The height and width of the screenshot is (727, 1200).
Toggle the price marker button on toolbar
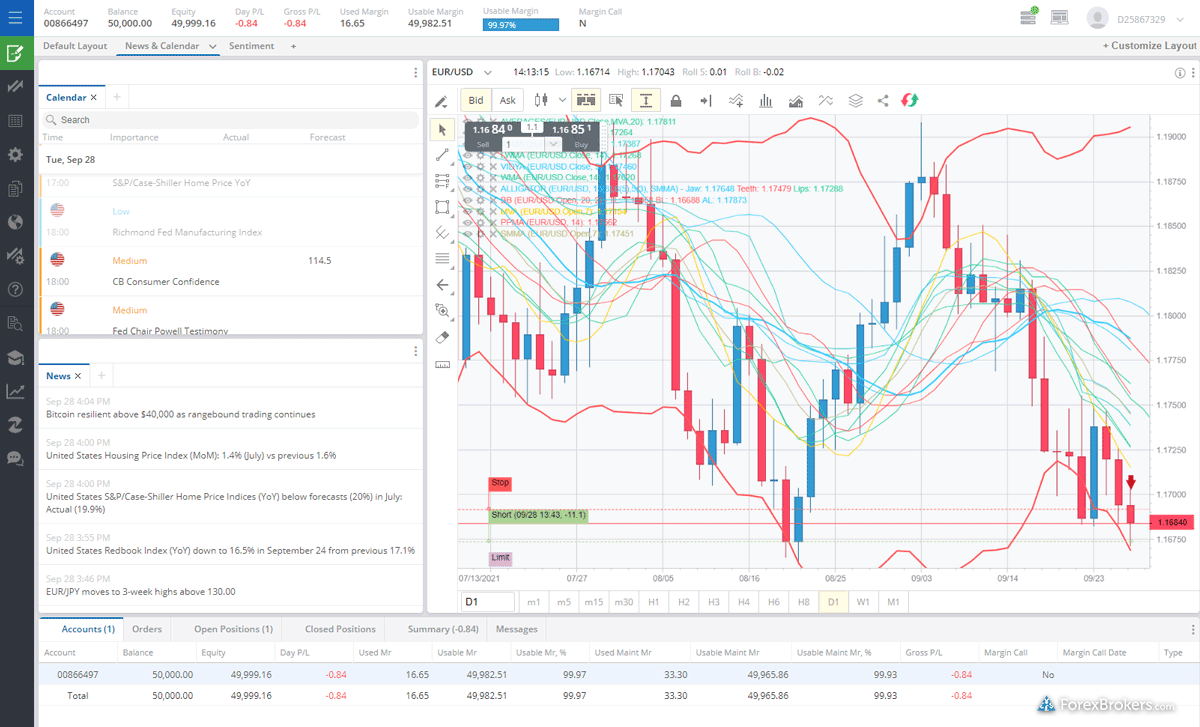tap(646, 100)
